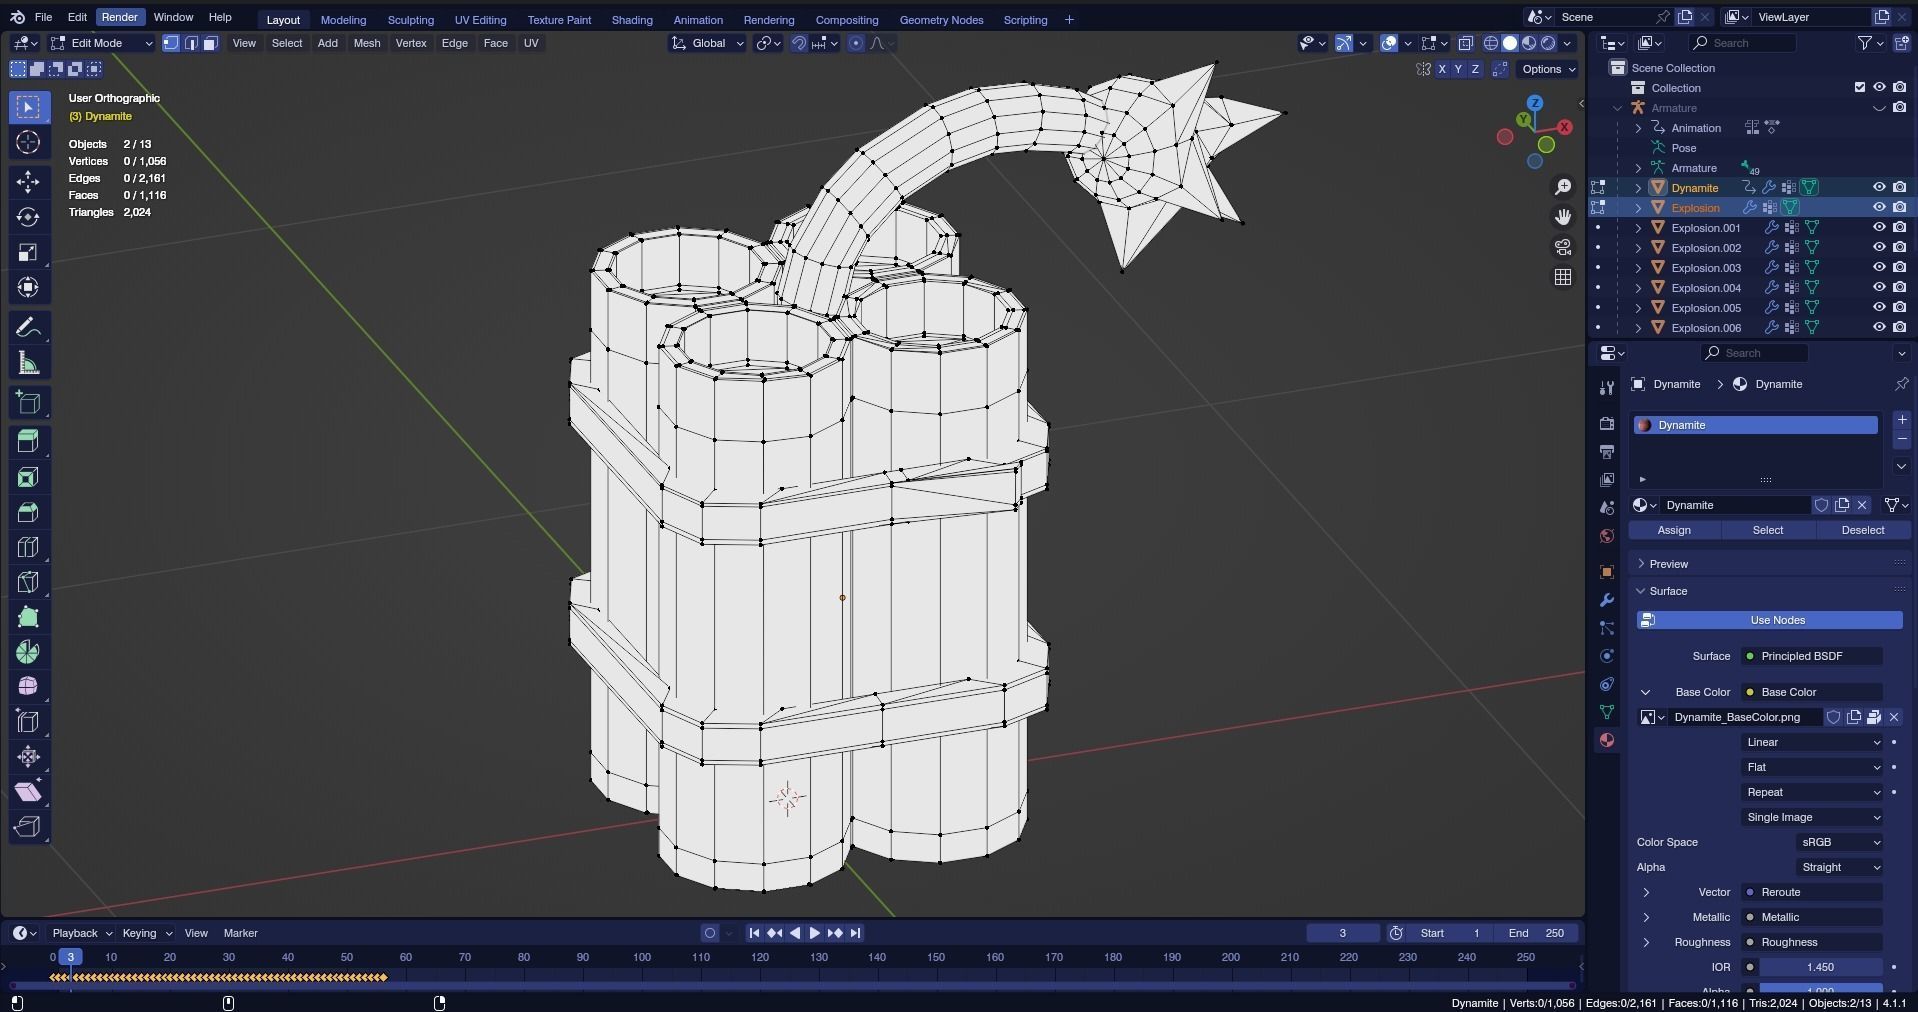Open the Linear interpolation dropdown

click(x=1812, y=742)
